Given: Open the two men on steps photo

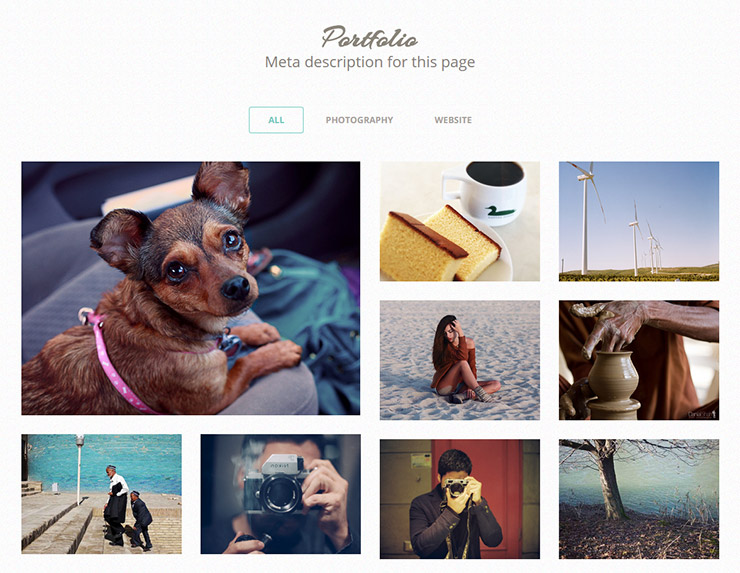Looking at the screenshot, I should (101, 494).
